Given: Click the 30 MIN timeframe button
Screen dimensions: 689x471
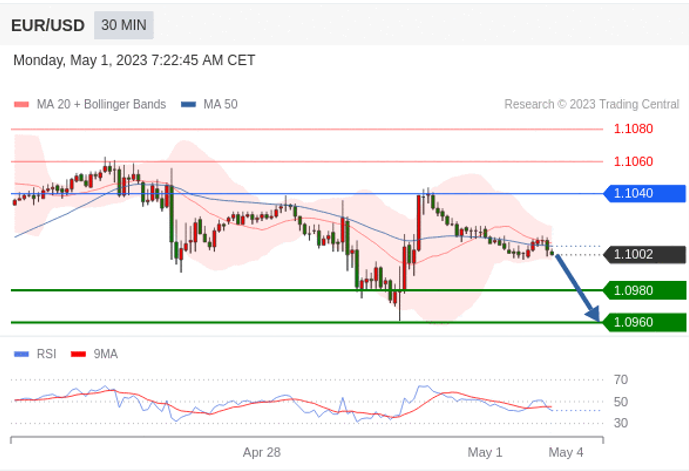Looking at the screenshot, I should tap(123, 25).
